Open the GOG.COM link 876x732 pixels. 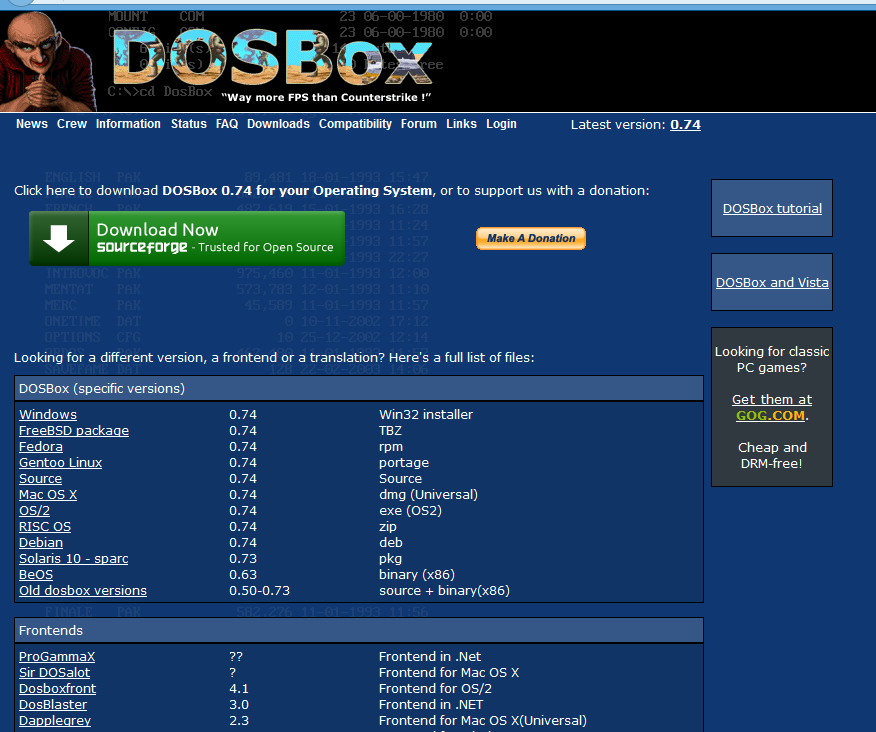coord(770,416)
